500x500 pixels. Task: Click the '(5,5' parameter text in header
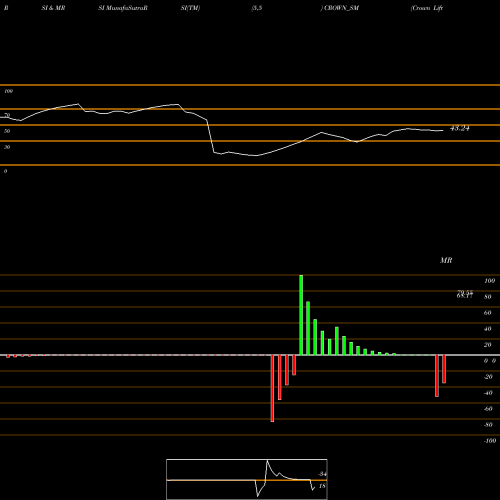(256, 8)
